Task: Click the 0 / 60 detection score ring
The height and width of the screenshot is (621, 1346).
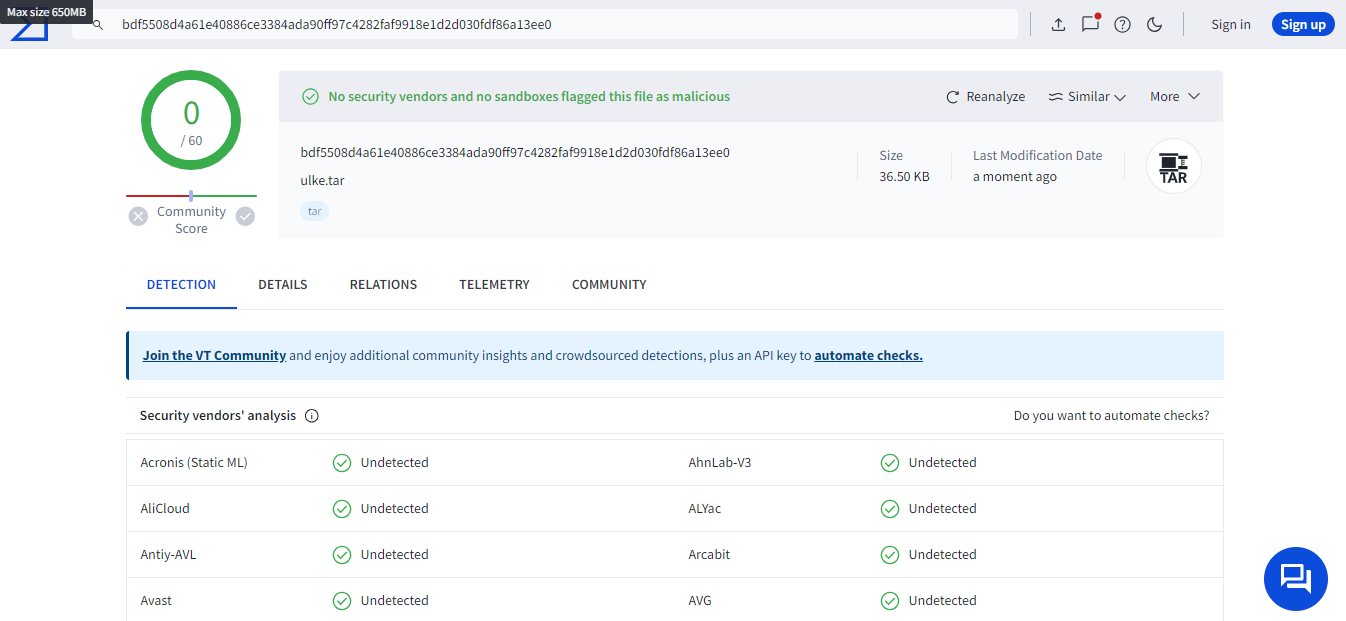Action: pos(191,120)
